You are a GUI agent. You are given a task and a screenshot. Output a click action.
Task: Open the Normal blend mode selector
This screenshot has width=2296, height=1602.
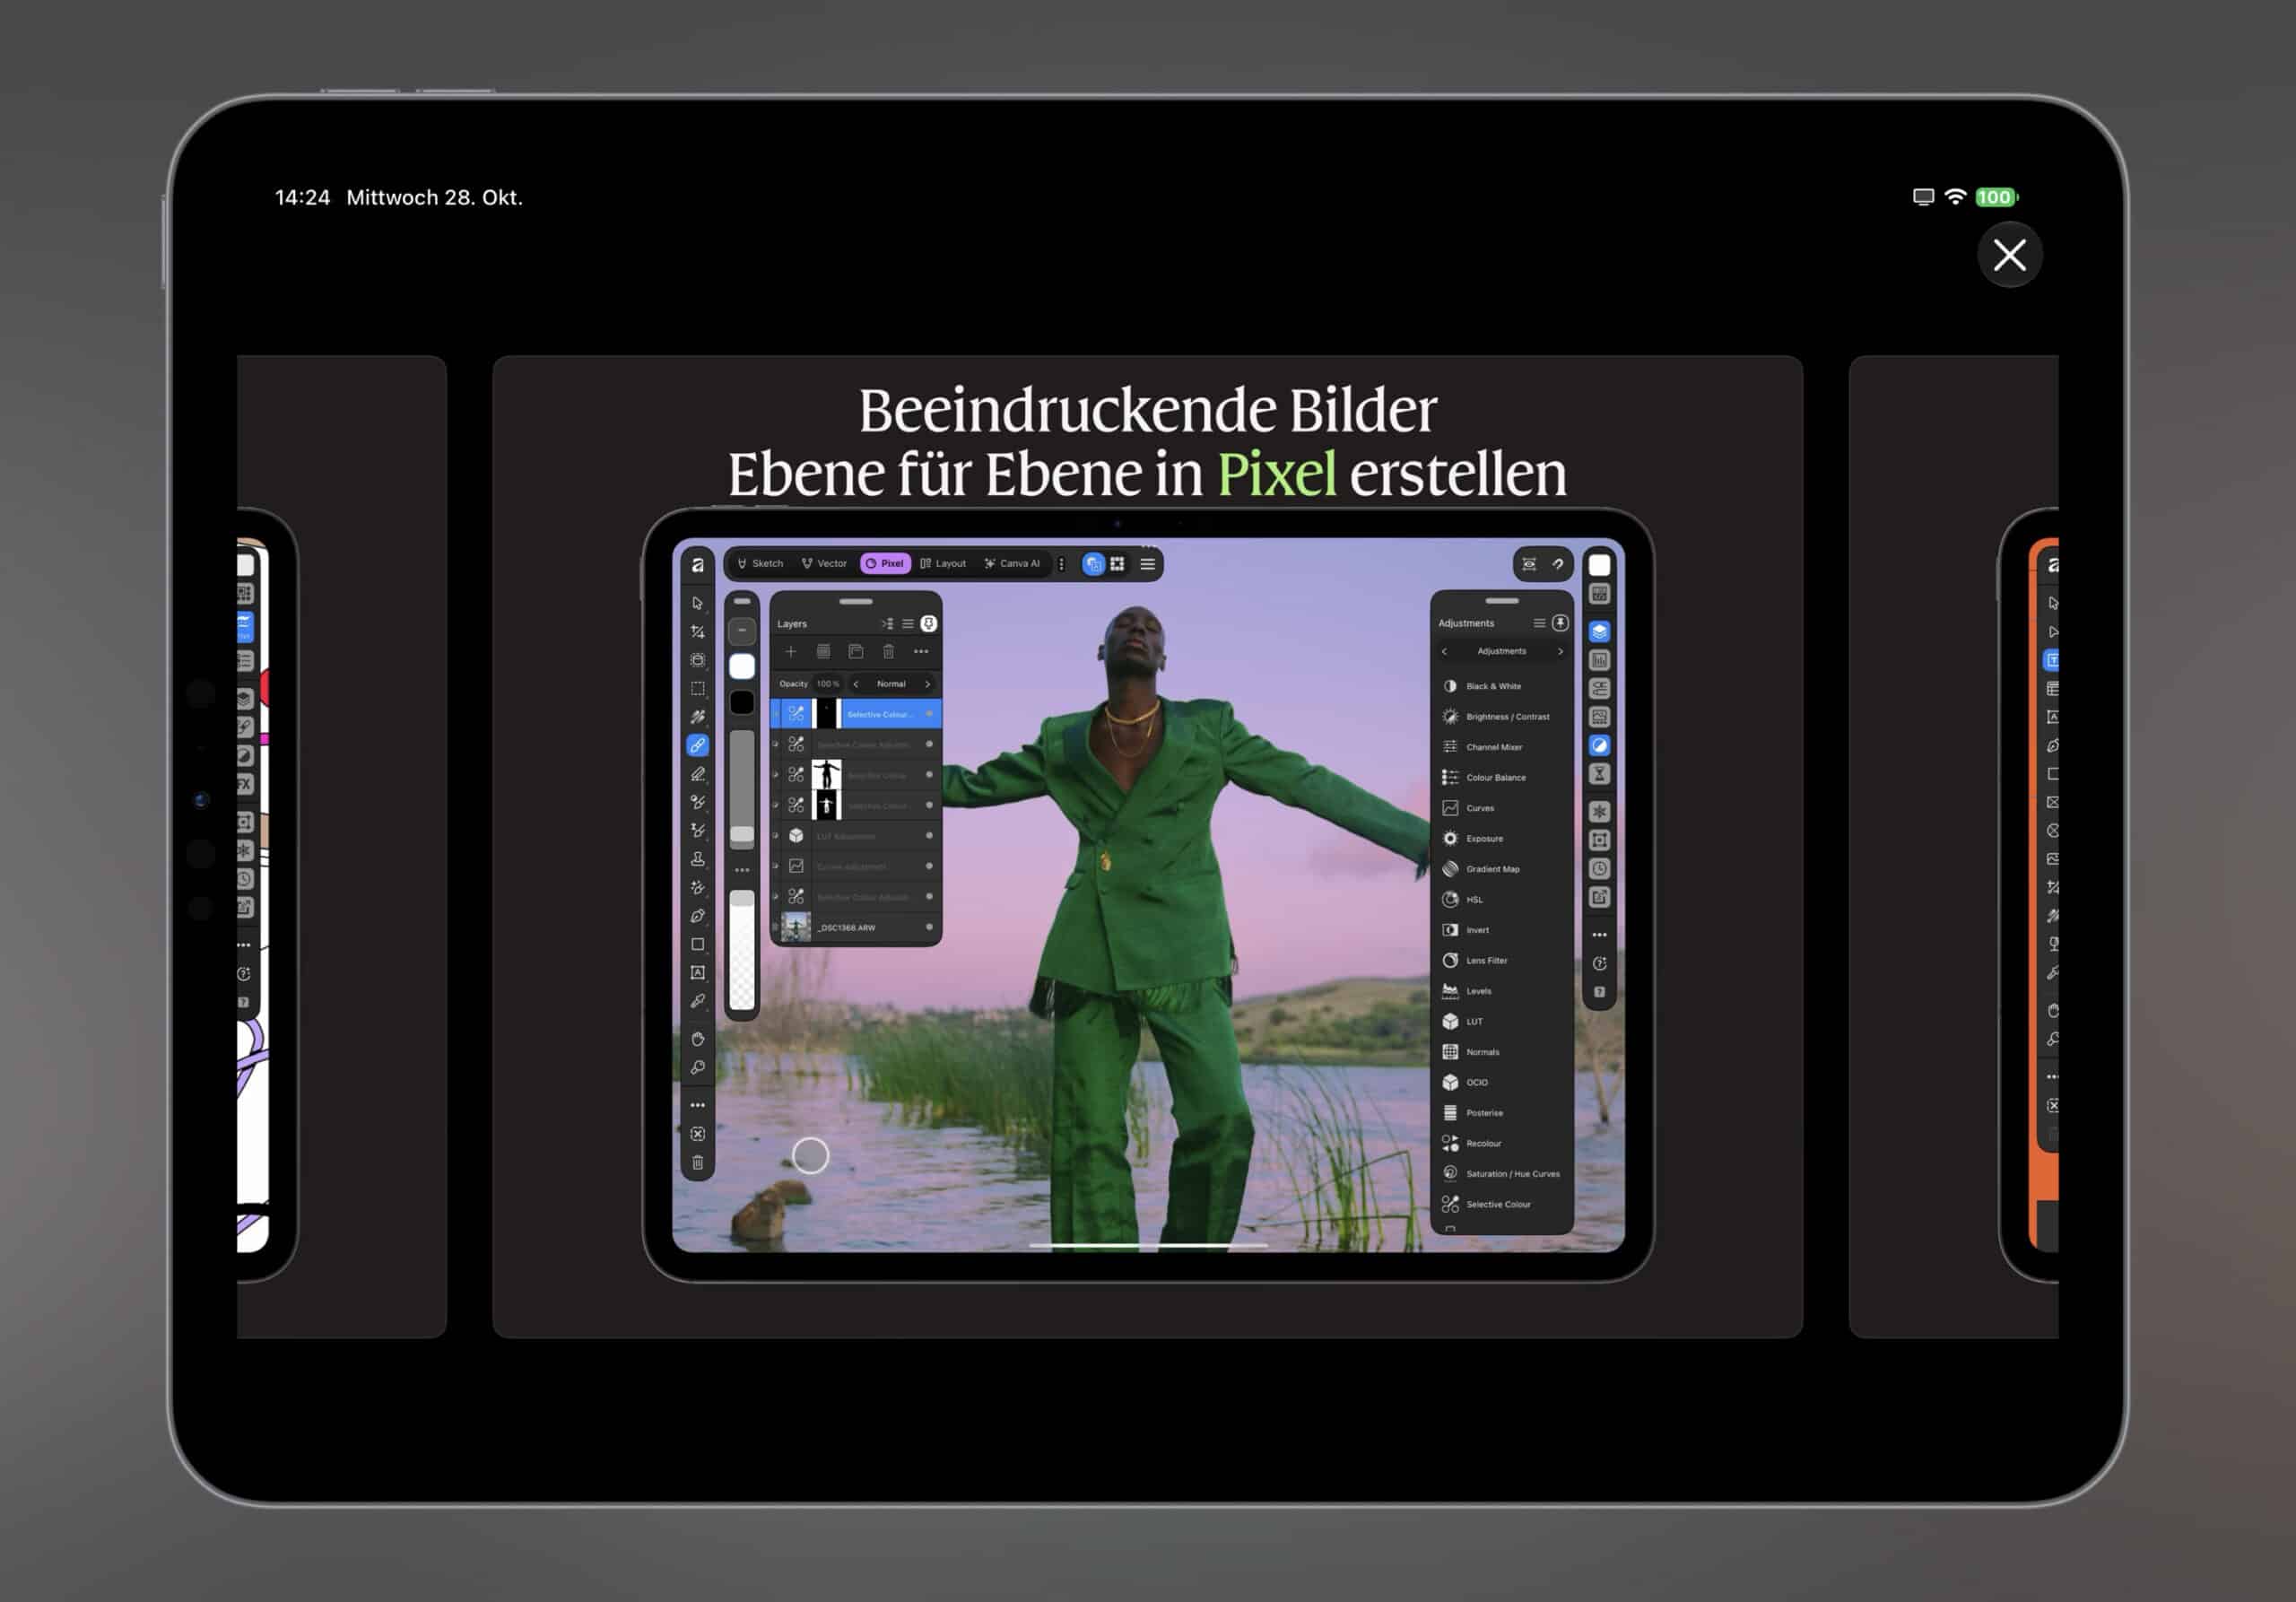891,684
